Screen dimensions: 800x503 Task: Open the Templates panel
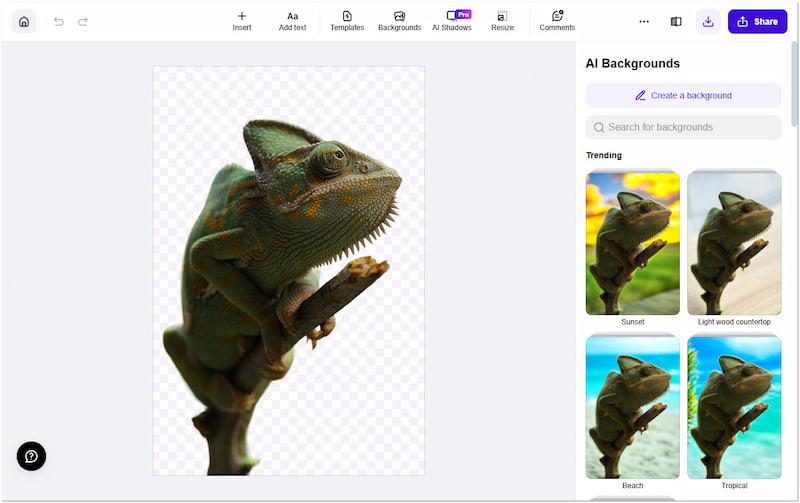347,21
